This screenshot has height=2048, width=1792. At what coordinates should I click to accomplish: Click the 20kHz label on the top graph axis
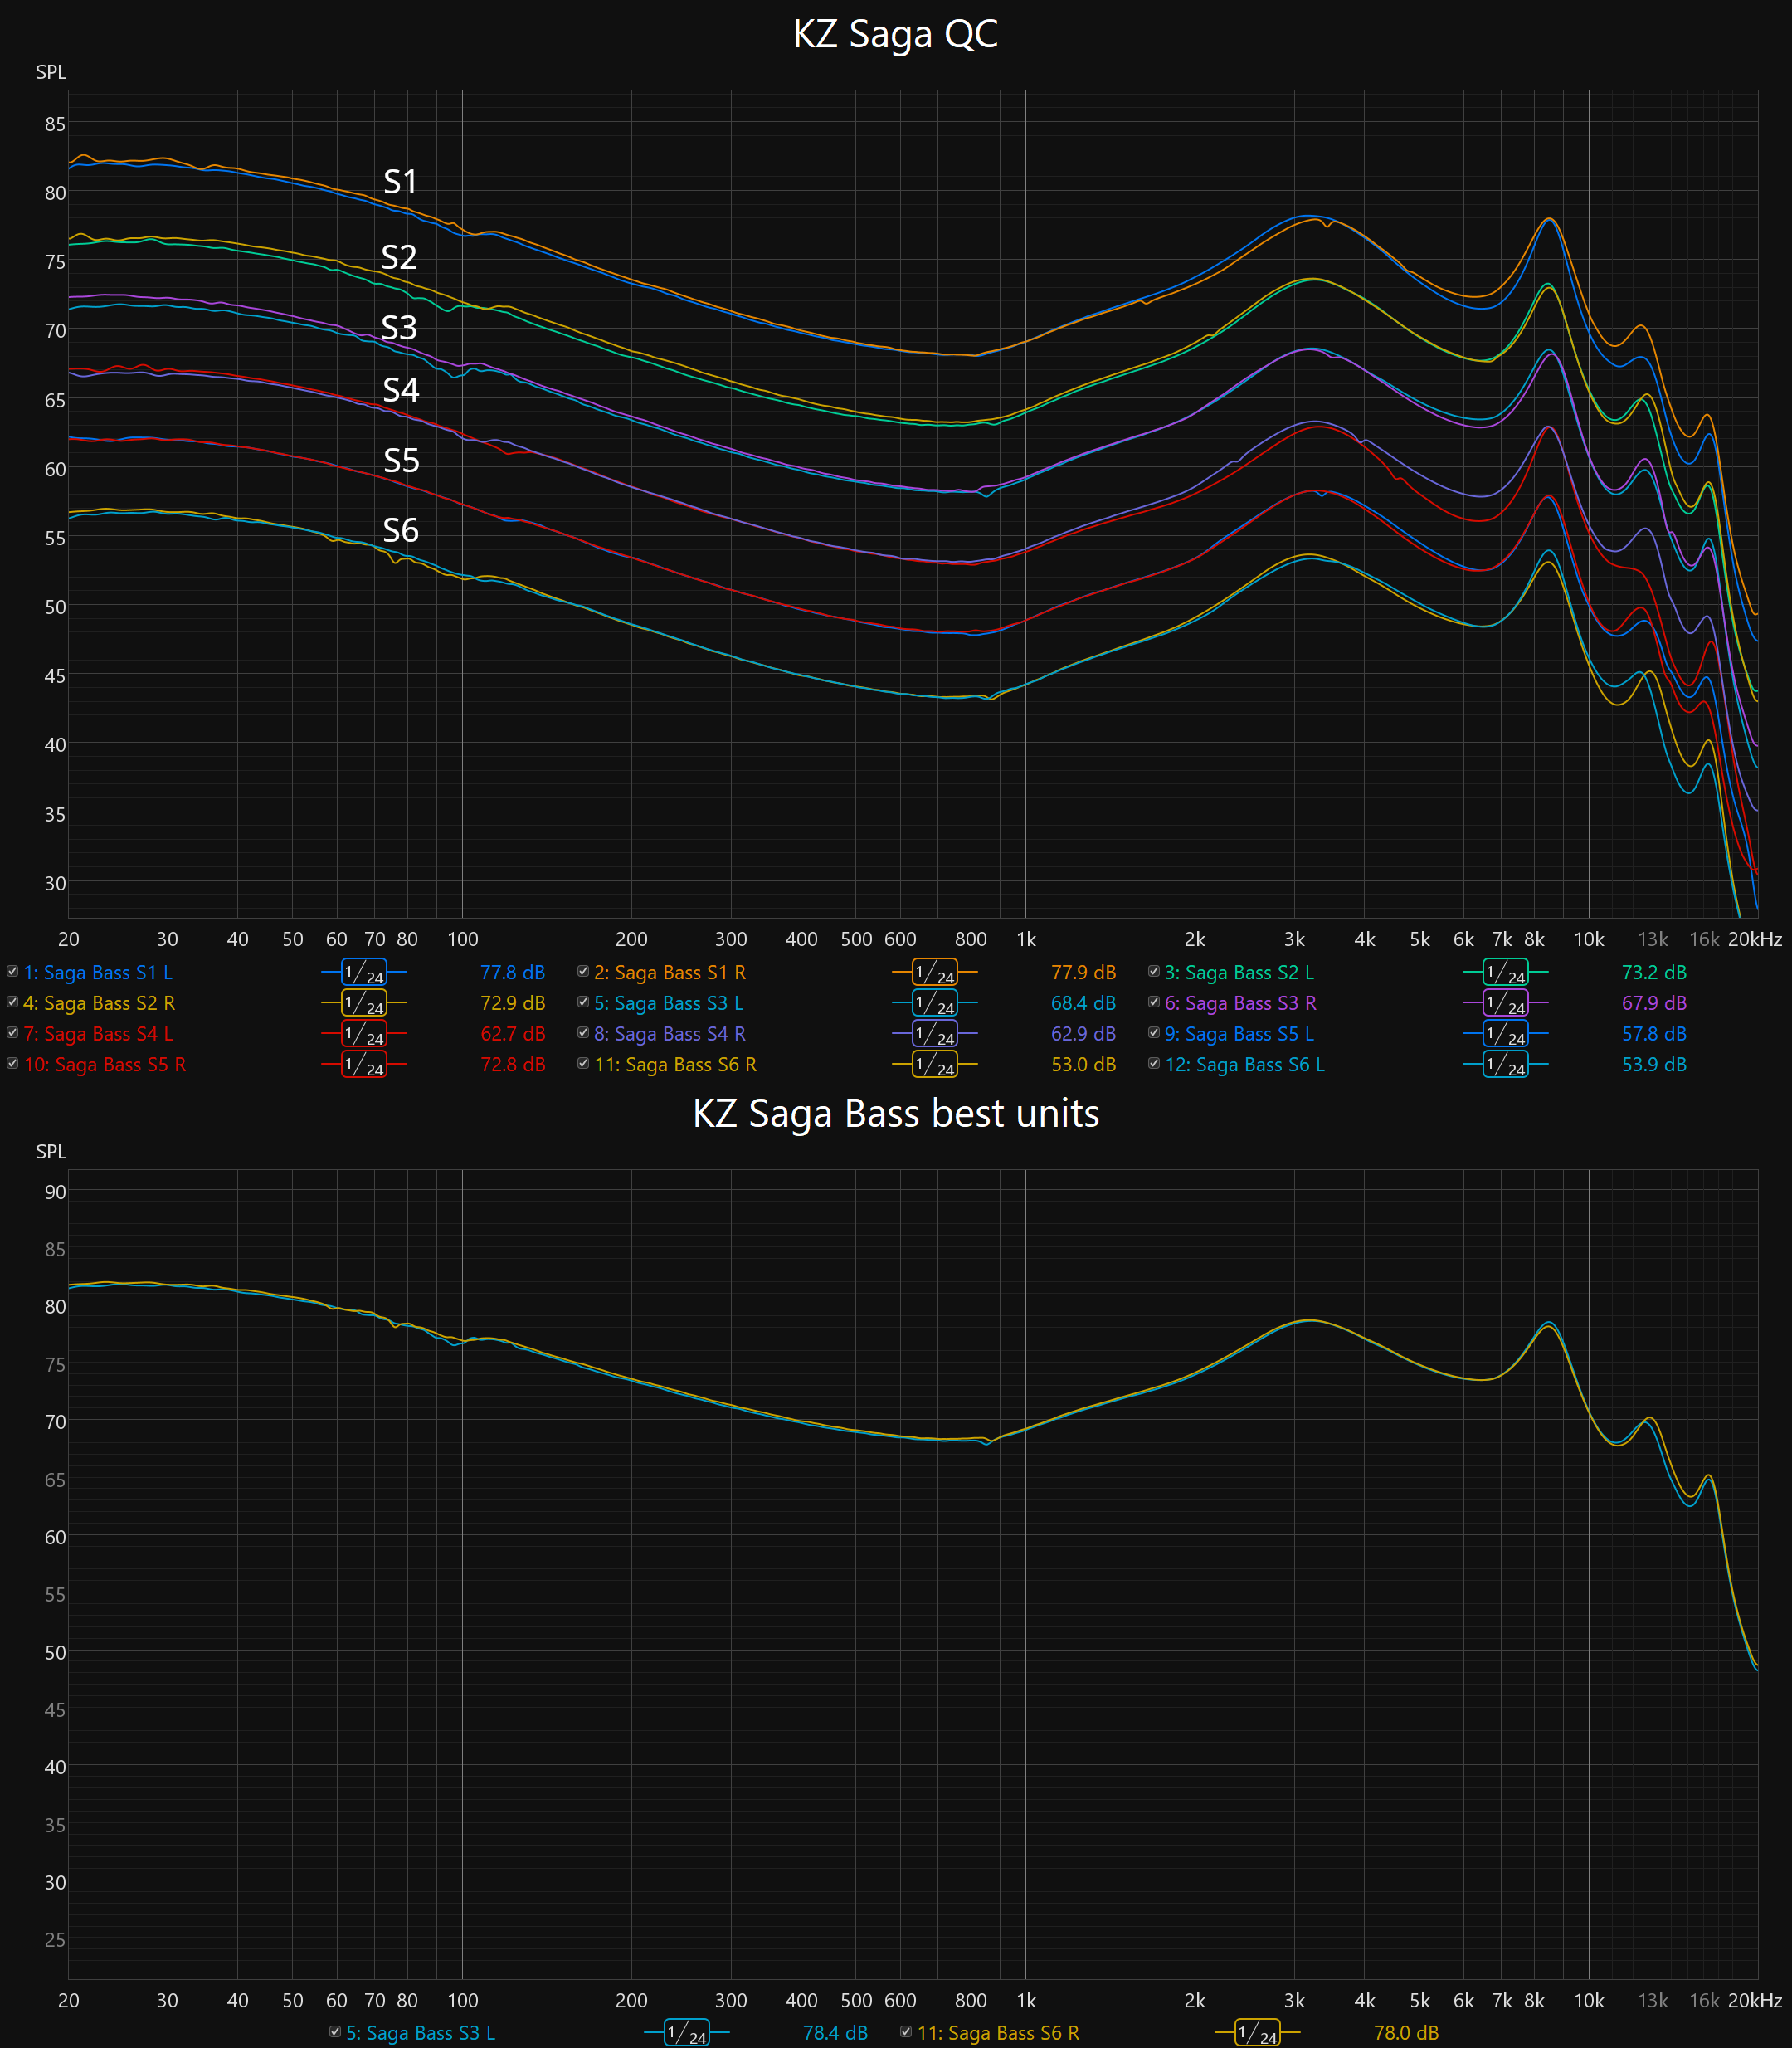tap(1755, 939)
